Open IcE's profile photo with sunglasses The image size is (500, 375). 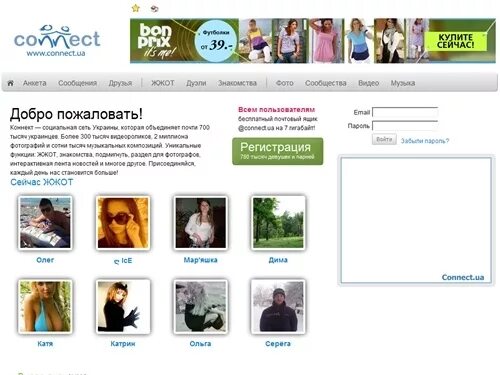(123, 223)
